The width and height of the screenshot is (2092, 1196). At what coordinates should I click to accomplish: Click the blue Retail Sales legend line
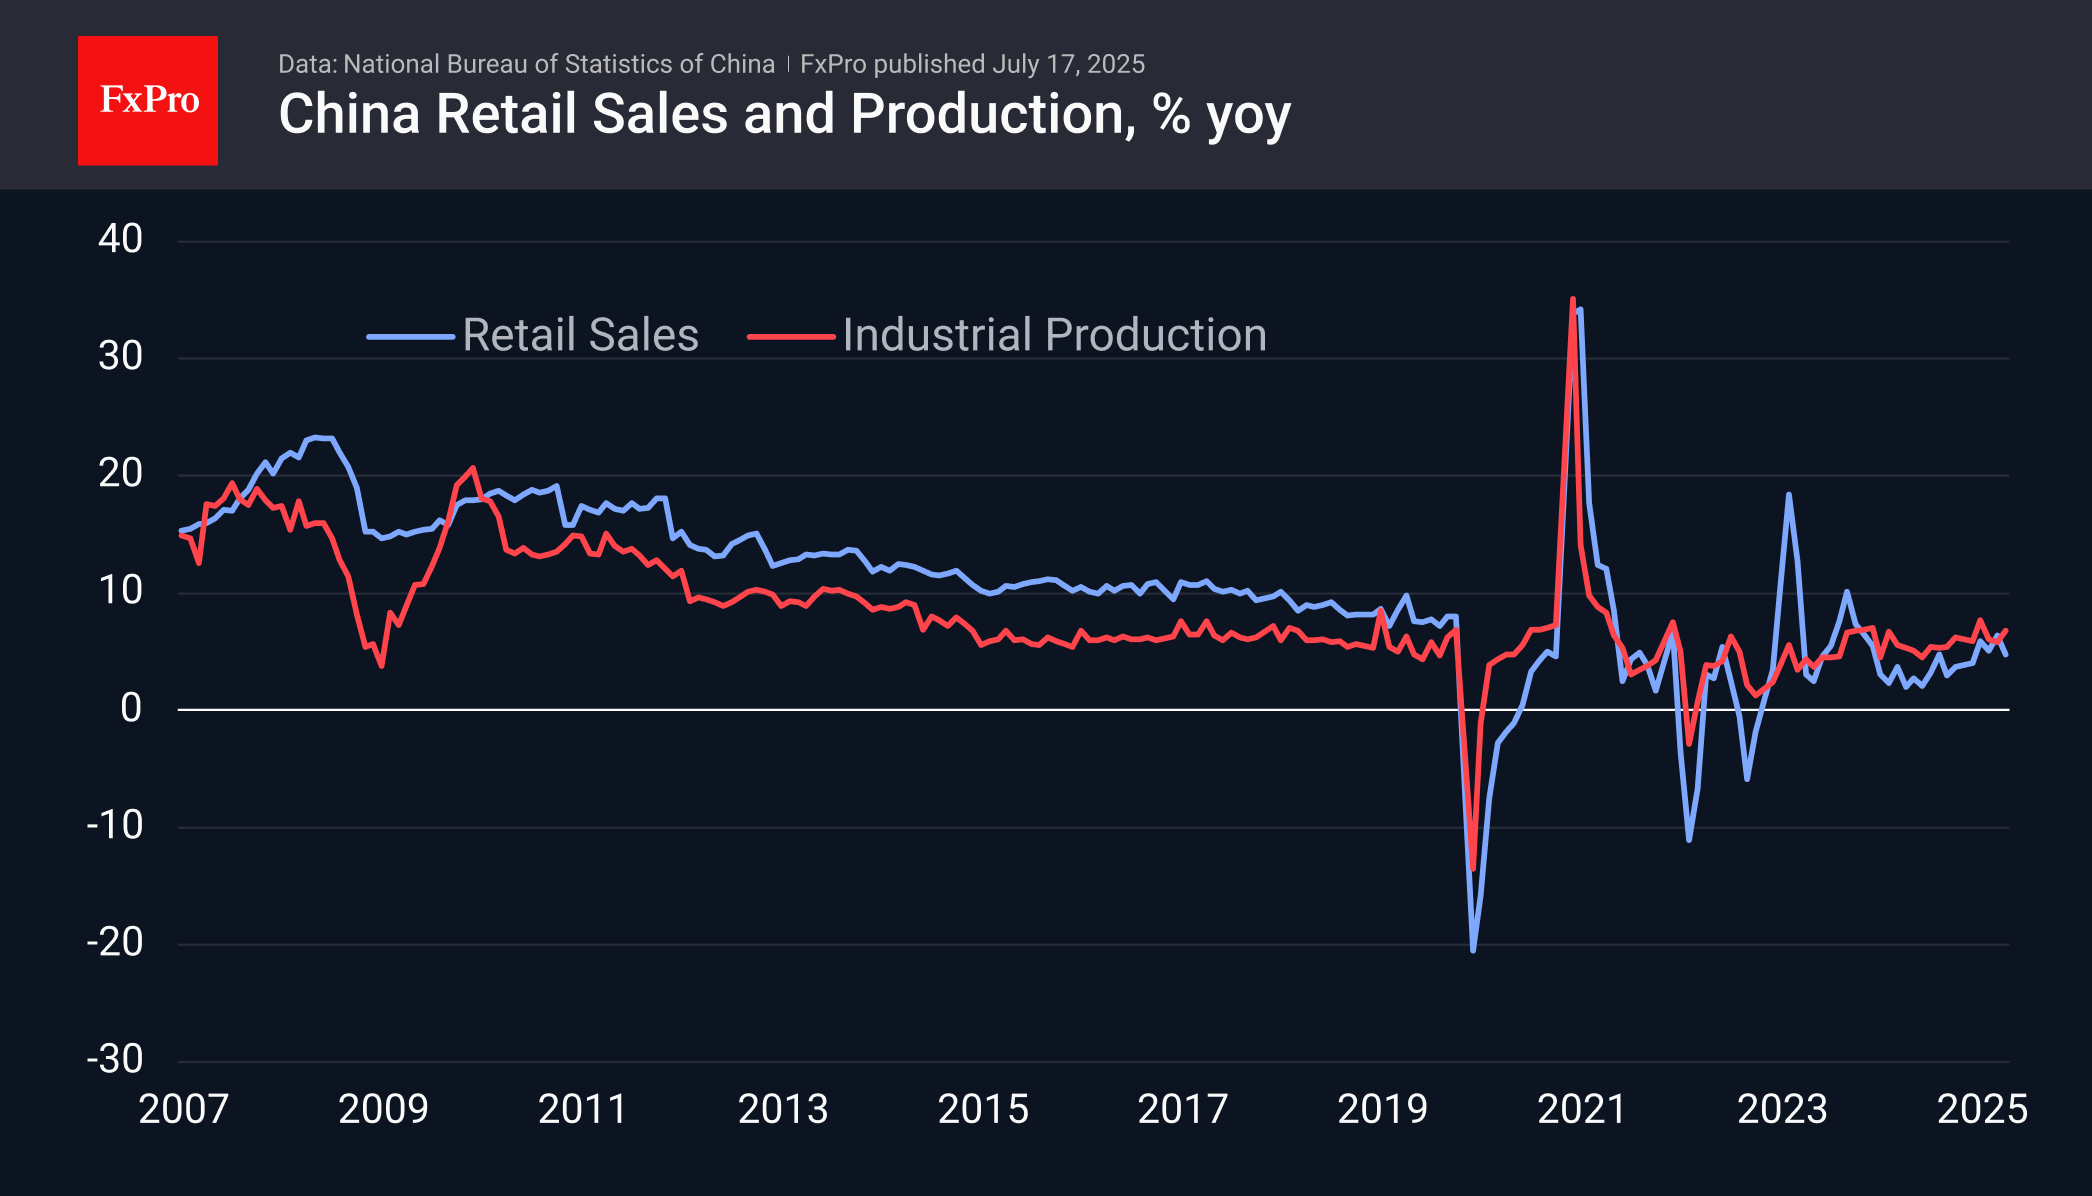tap(411, 337)
